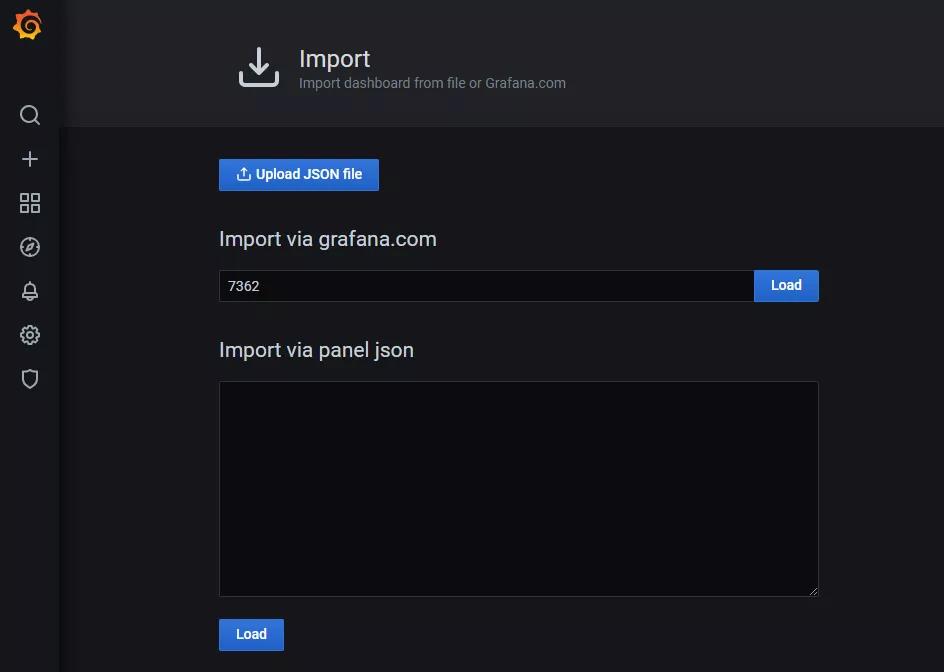Screen dimensions: 944x672
Task: Click the "Import dashboard from file or Grafana.com" subtitle
Action: click(x=432, y=83)
